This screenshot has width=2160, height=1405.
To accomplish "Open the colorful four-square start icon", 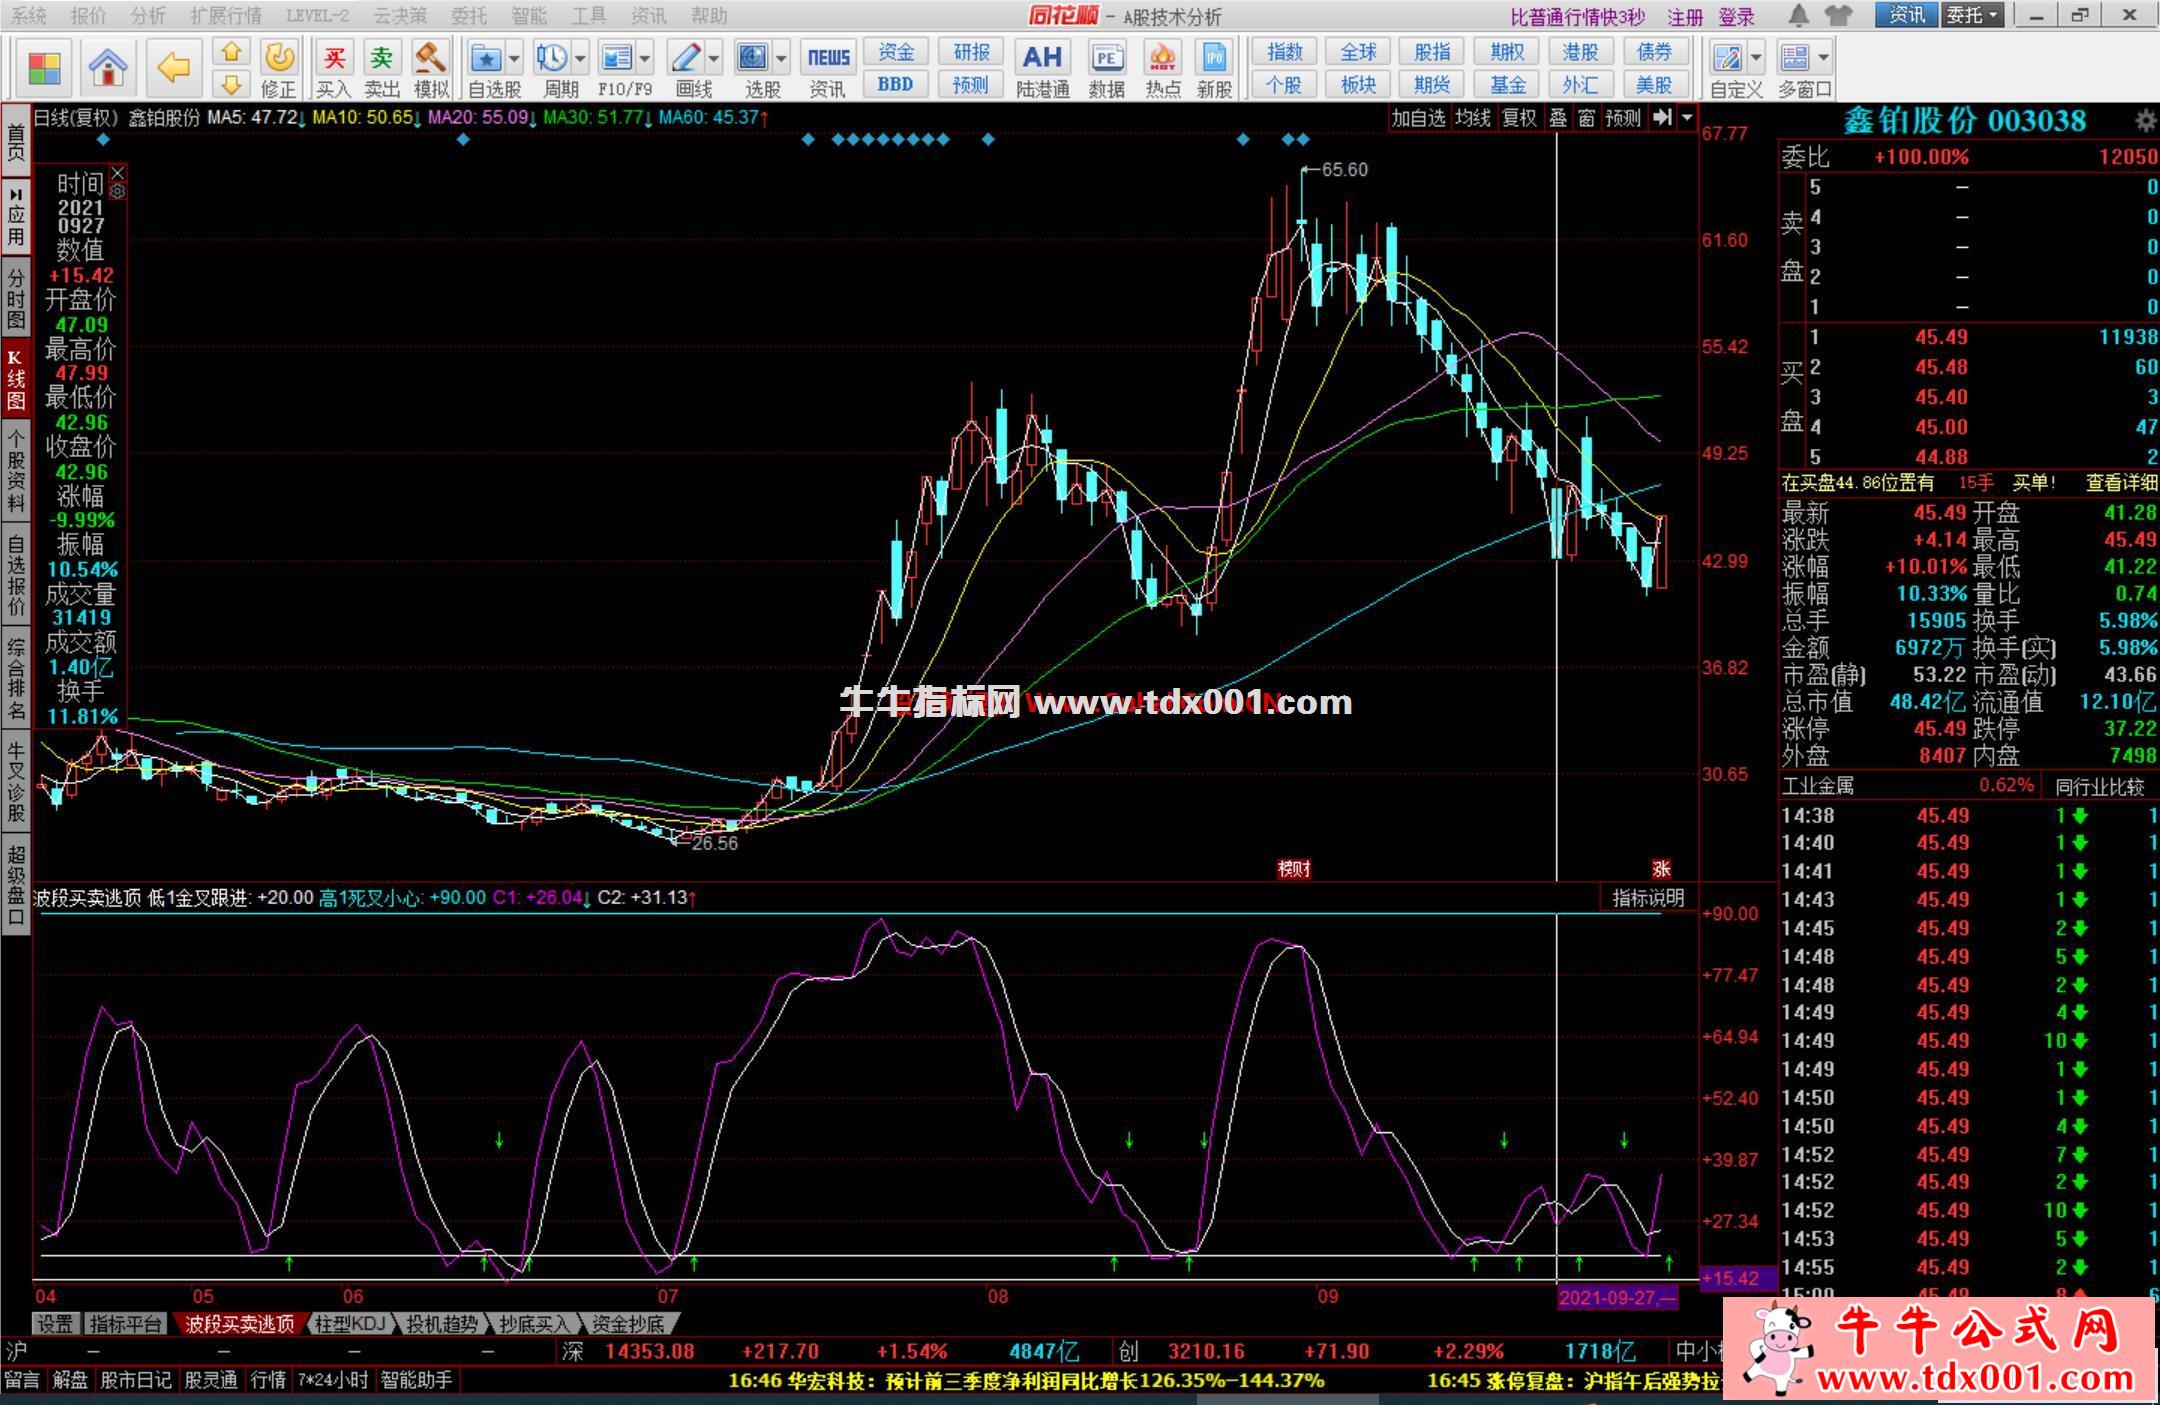I will click(45, 68).
